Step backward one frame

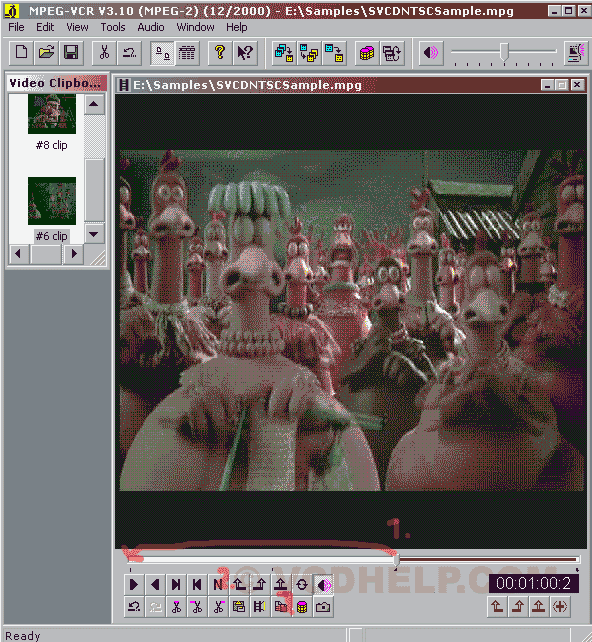click(x=197, y=584)
